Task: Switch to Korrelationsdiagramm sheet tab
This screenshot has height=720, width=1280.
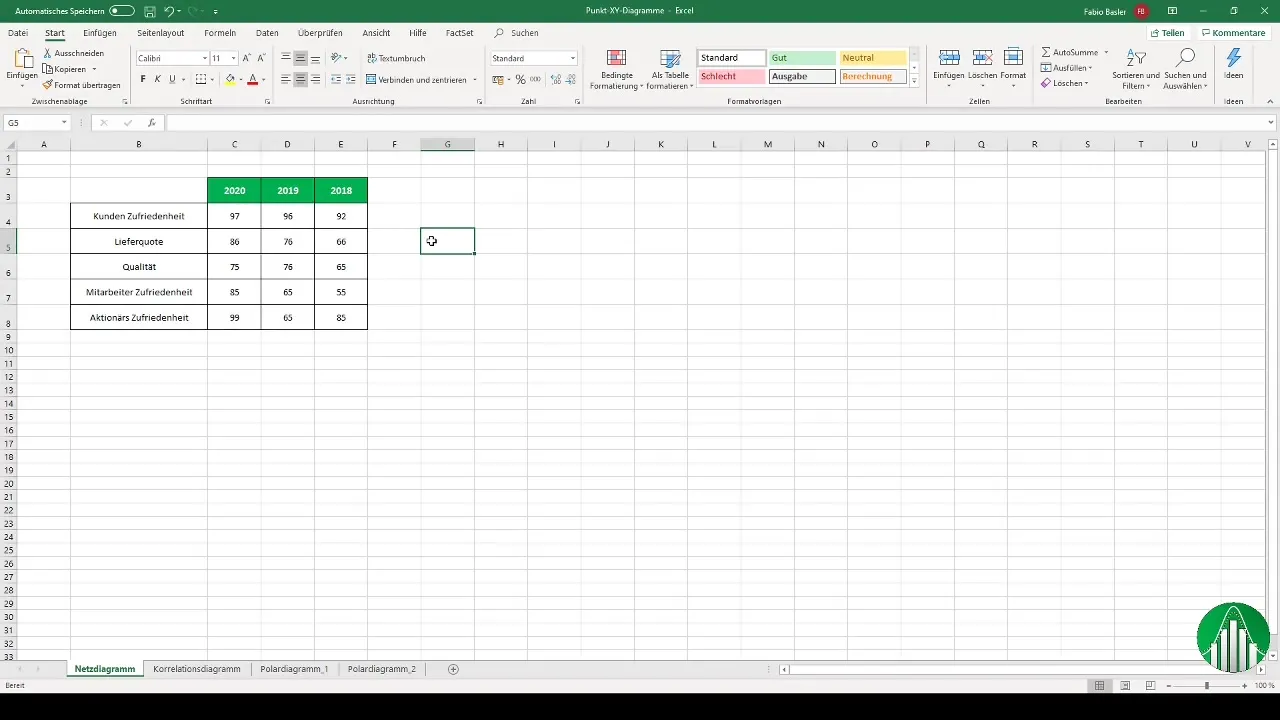Action: (x=197, y=669)
